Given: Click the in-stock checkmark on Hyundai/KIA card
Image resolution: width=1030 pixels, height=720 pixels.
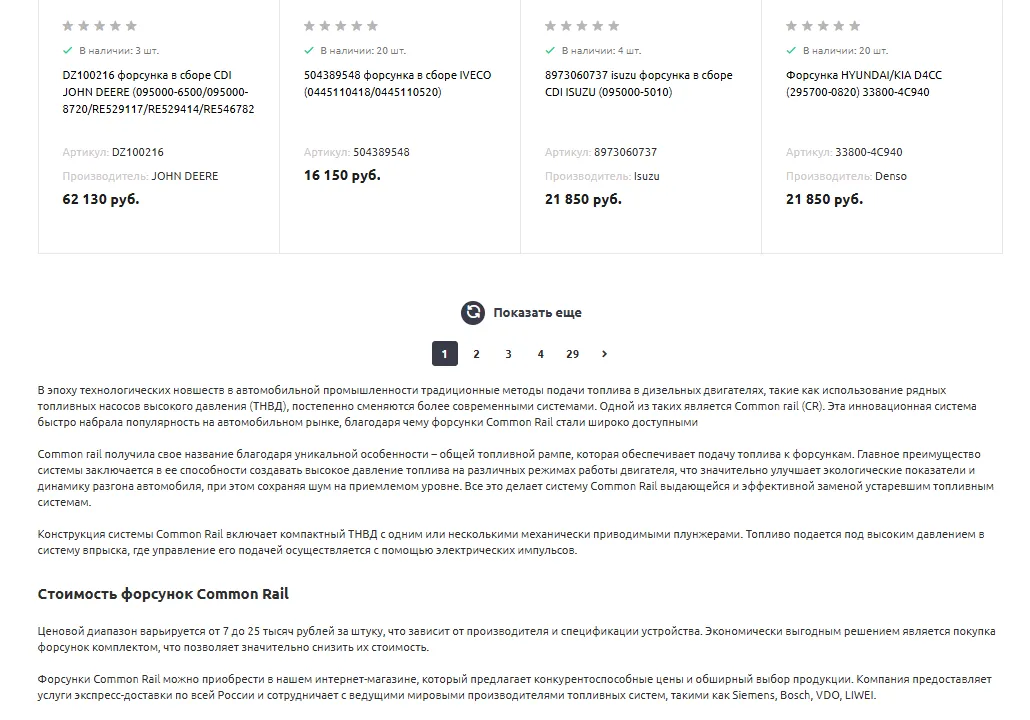Looking at the screenshot, I should 791,51.
